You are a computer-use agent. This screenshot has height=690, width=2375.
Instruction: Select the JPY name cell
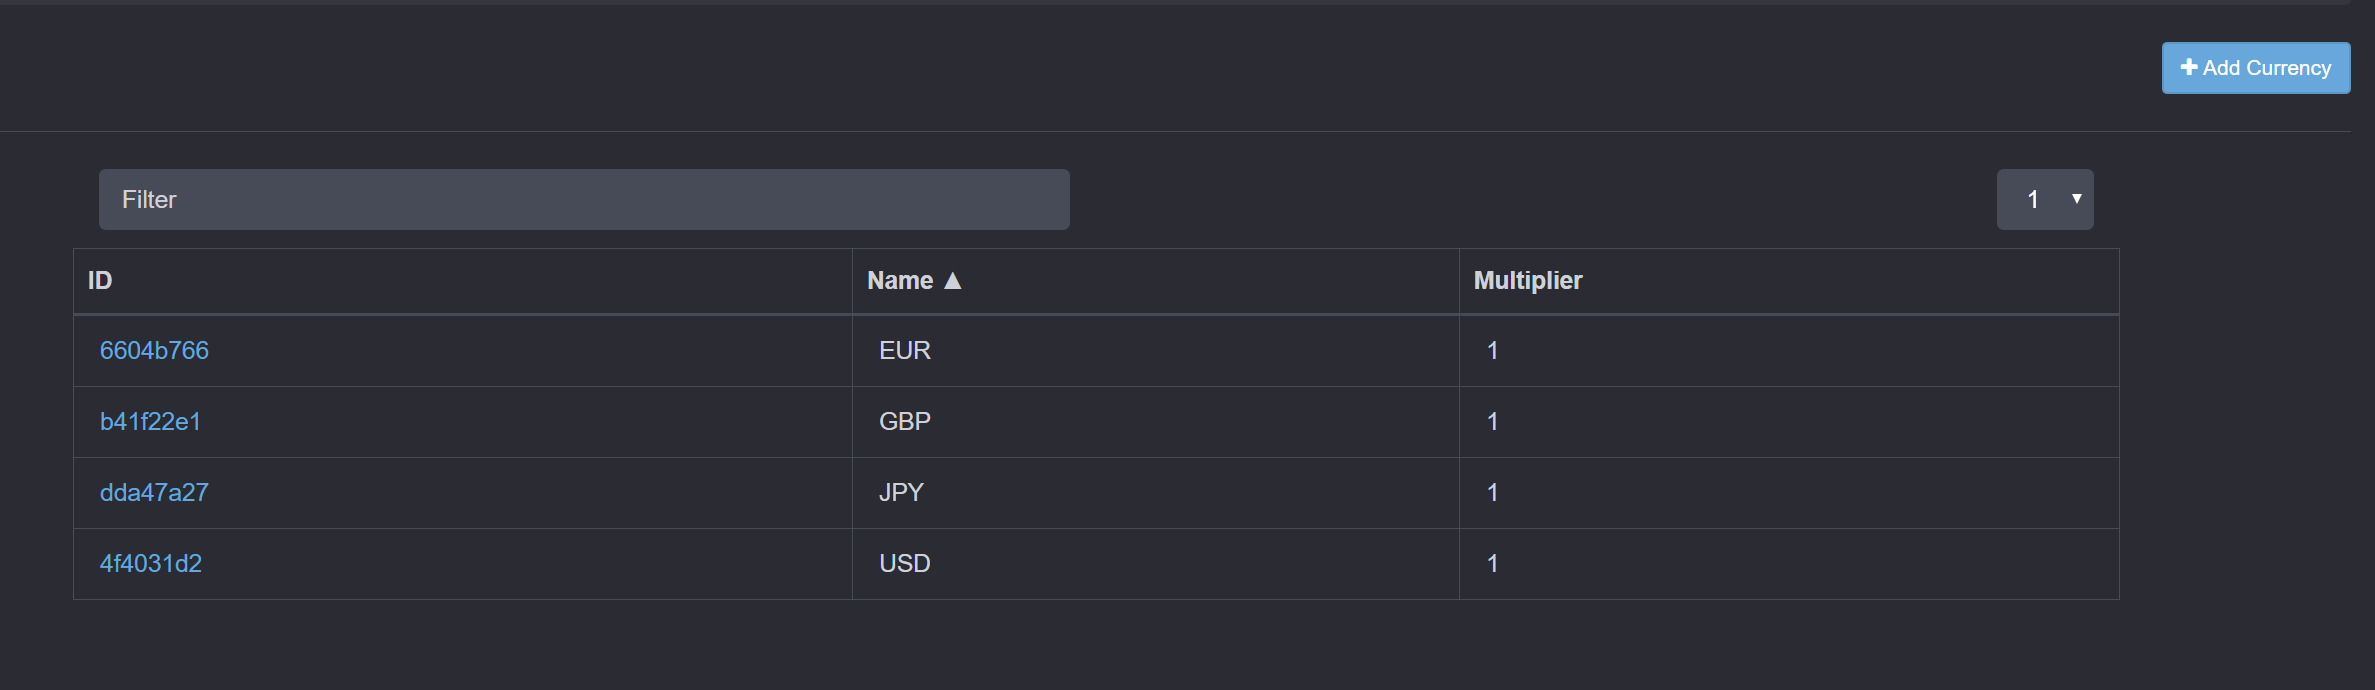click(x=901, y=493)
